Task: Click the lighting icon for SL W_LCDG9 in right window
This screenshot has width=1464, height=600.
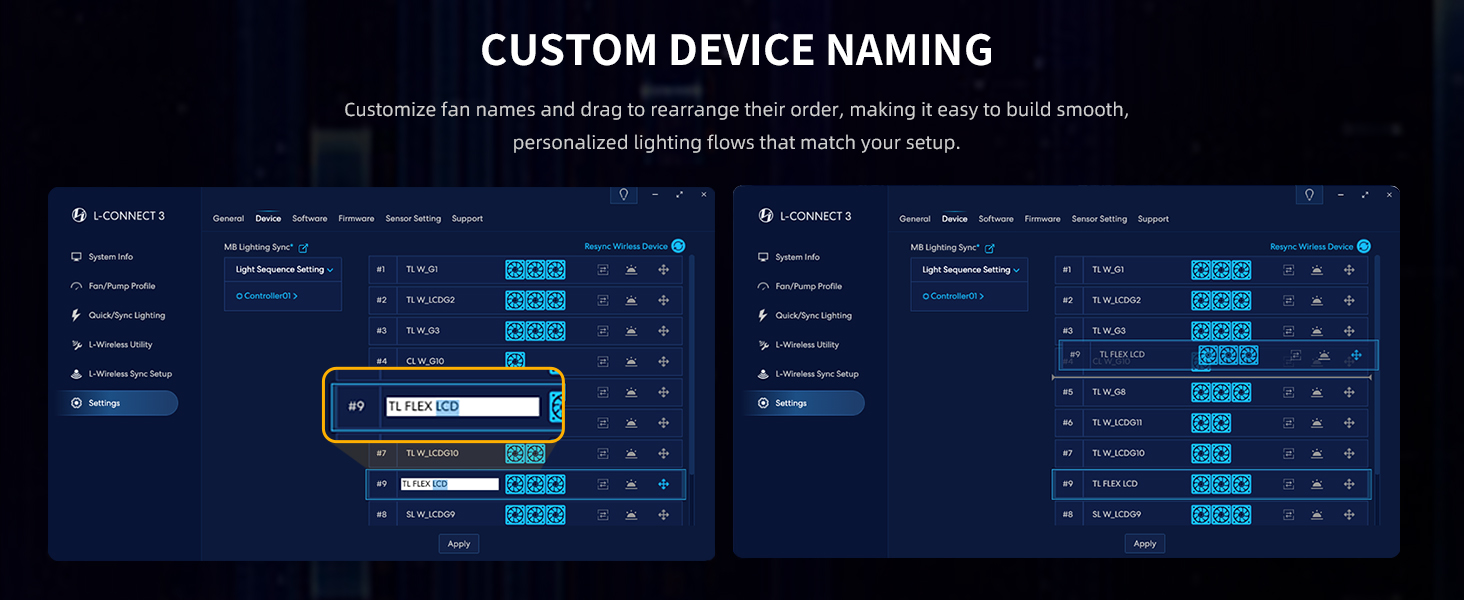Action: tap(1318, 515)
